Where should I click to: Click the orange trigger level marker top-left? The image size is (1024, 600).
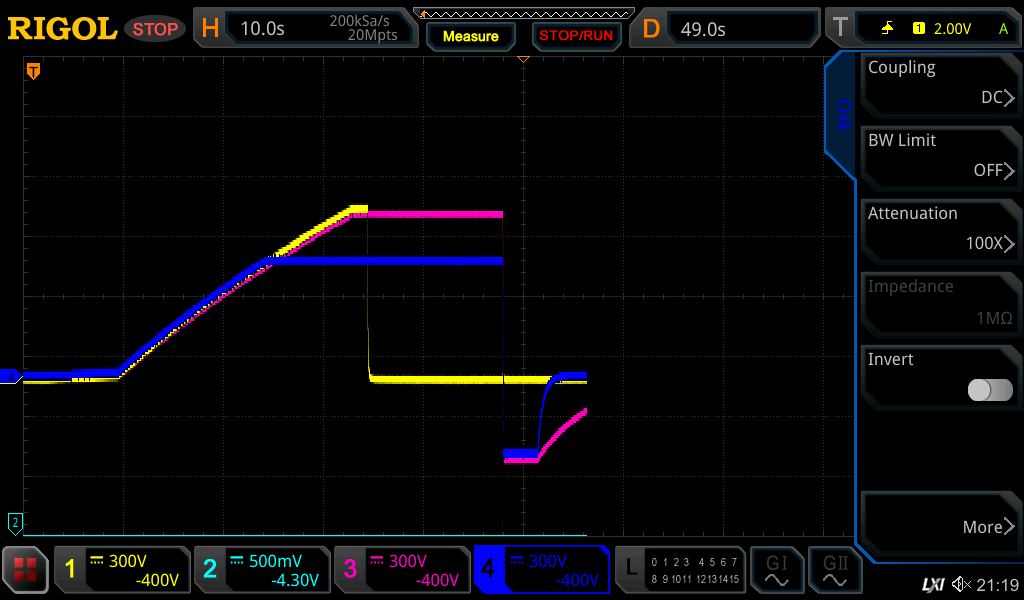[x=33, y=71]
